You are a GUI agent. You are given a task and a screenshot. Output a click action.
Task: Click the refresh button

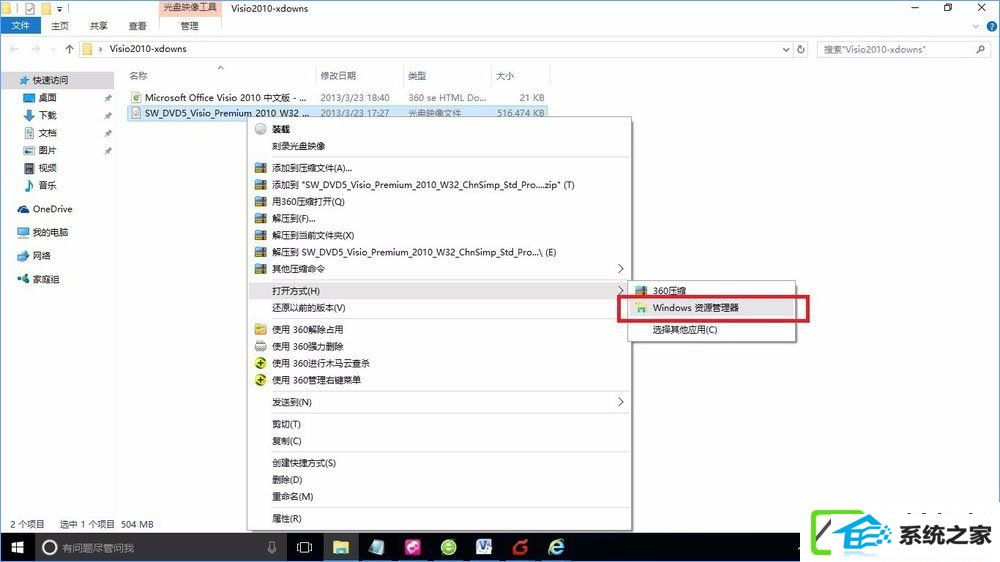801,49
